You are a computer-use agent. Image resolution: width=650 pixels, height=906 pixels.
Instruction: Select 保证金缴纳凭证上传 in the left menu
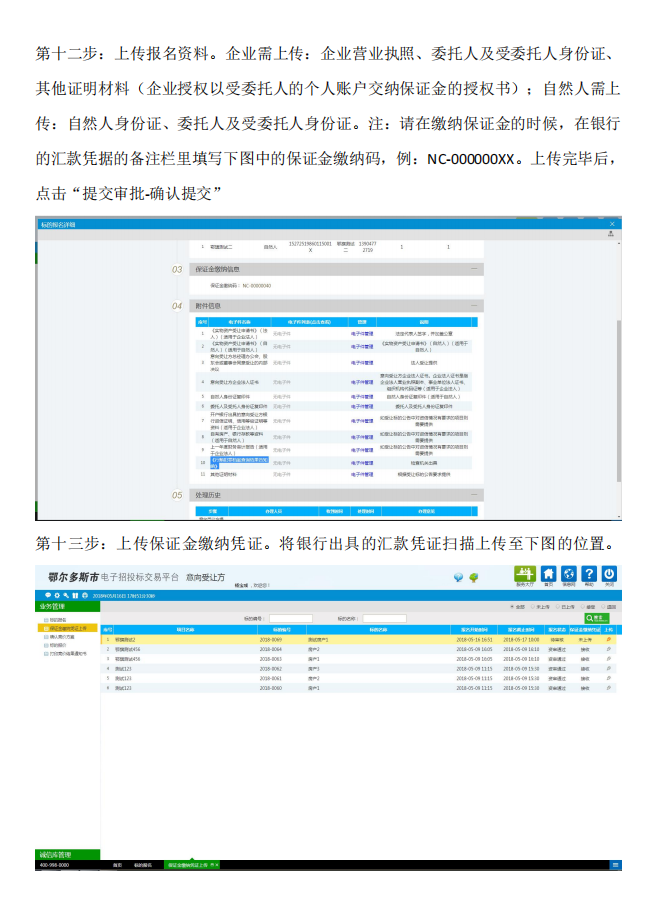68,628
